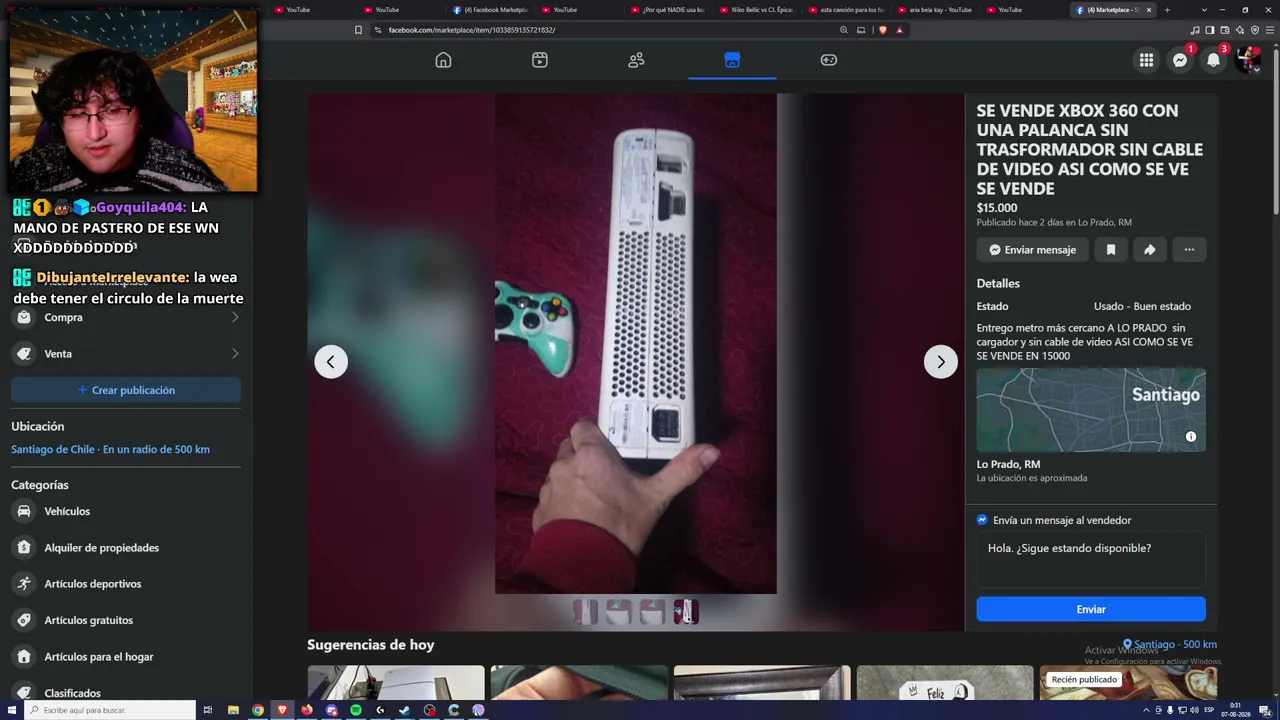Open the Windows Start menu
The image size is (1280, 720).
(x=11, y=710)
